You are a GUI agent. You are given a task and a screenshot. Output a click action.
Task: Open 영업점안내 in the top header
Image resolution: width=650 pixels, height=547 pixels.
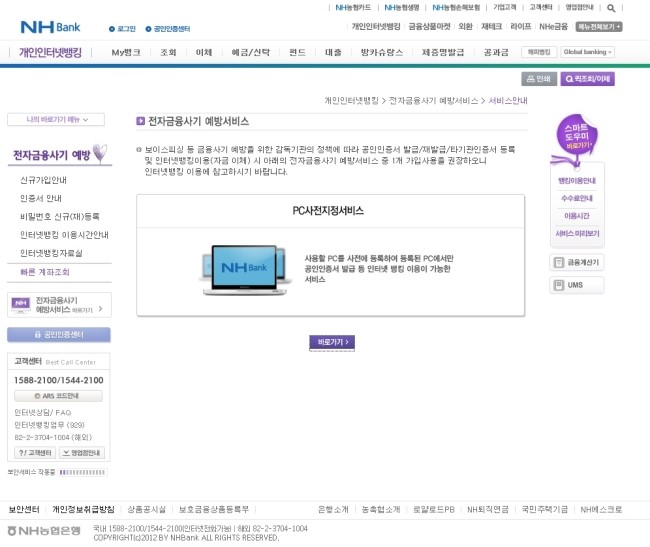click(580, 7)
